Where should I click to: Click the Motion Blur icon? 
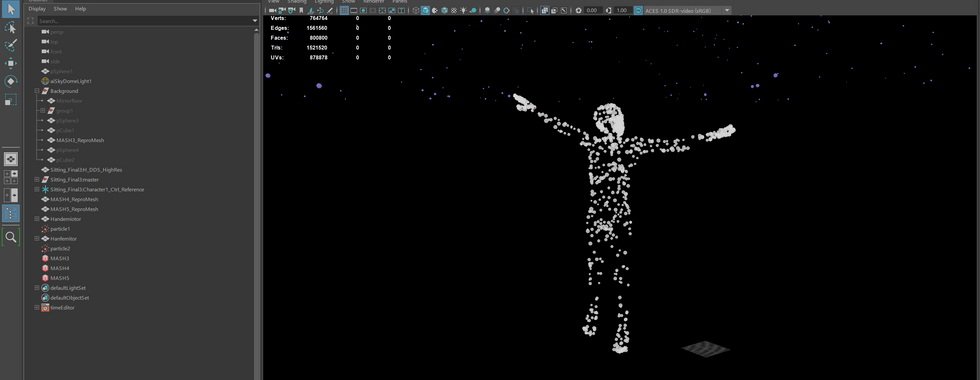pyautogui.click(x=497, y=11)
